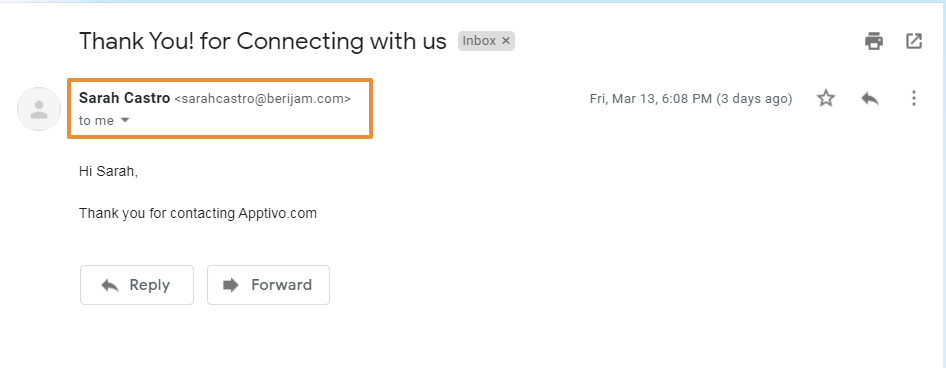Click Sarah Castro's profile avatar
This screenshot has height=368, width=946.
point(39,109)
